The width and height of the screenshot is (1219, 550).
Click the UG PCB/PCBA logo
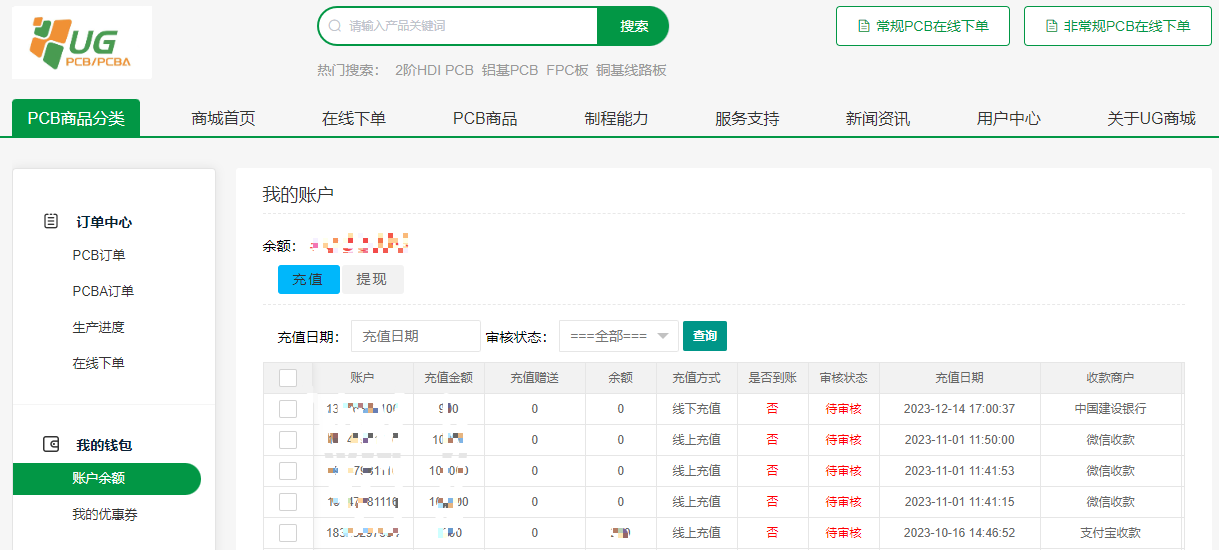[x=82, y=43]
